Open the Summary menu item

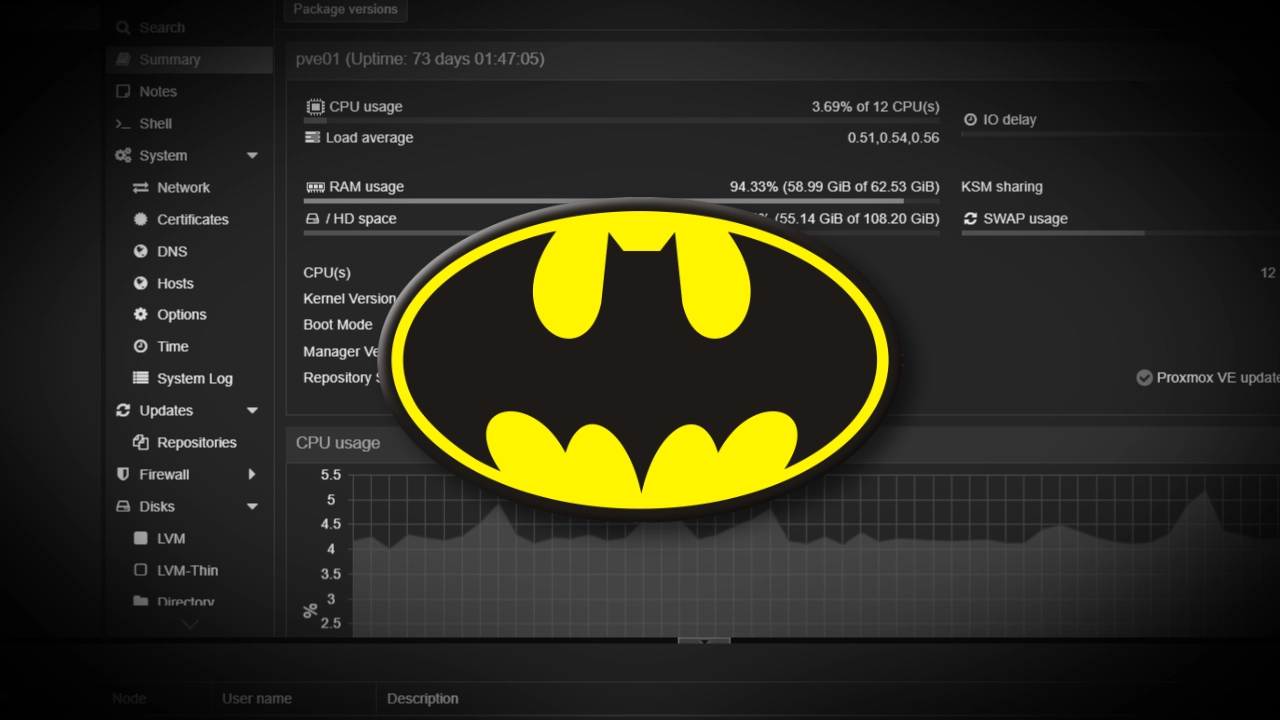click(169, 60)
